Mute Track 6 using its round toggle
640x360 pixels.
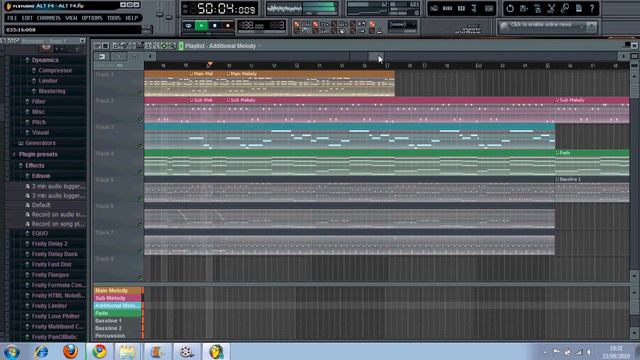pos(140,224)
